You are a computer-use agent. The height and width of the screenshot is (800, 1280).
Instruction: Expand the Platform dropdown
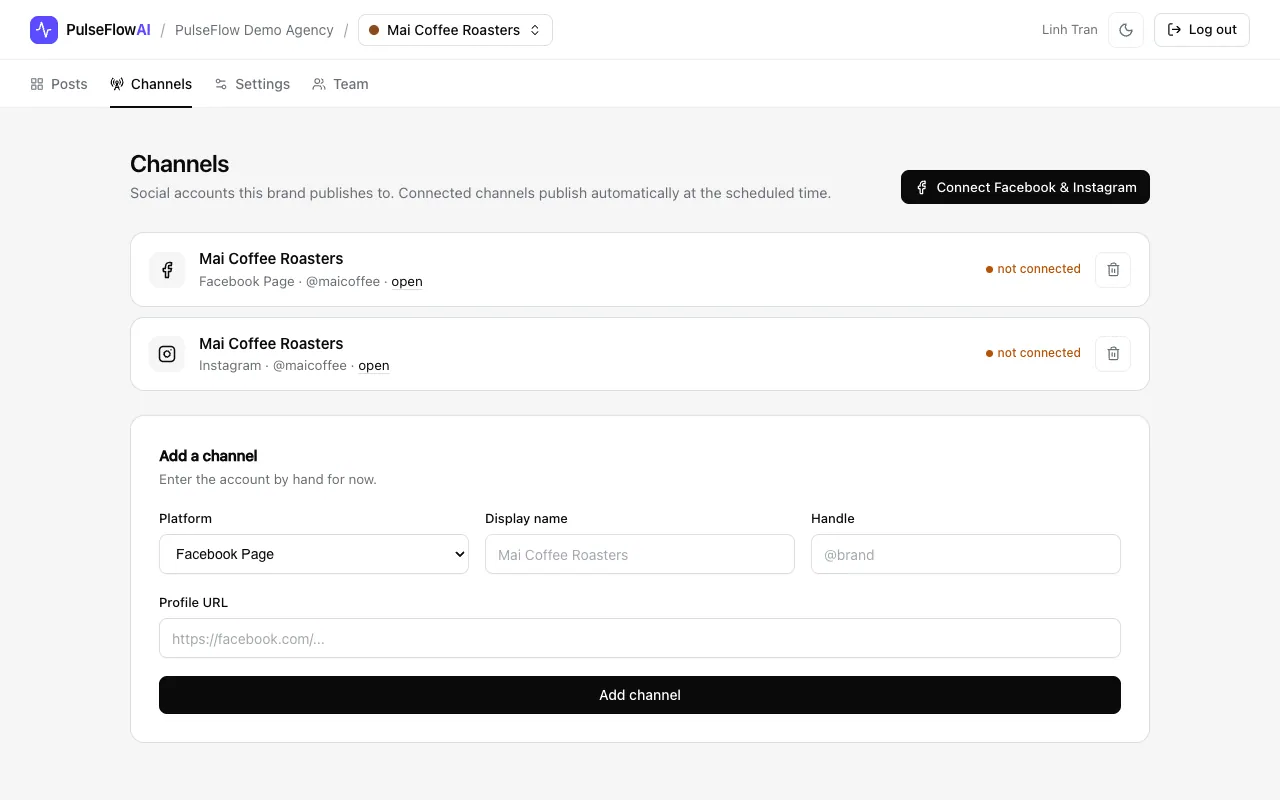coord(314,554)
